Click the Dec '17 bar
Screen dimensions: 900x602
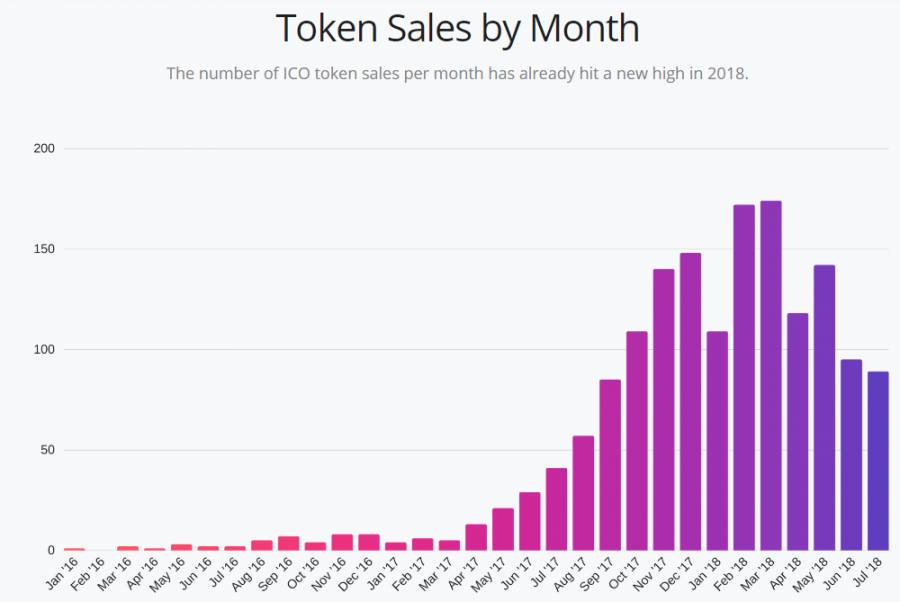pyautogui.click(x=690, y=402)
